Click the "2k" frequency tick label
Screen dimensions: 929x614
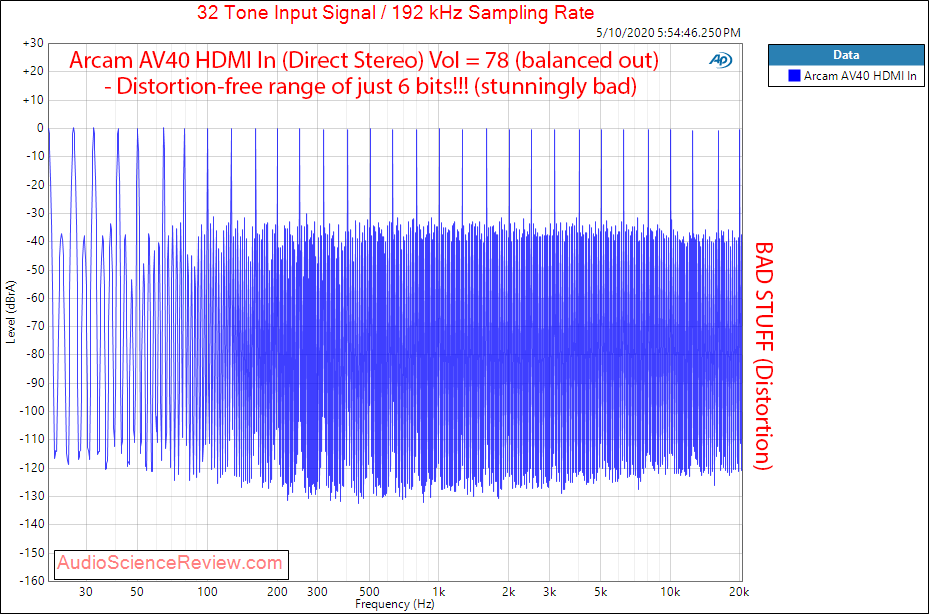(x=508, y=591)
